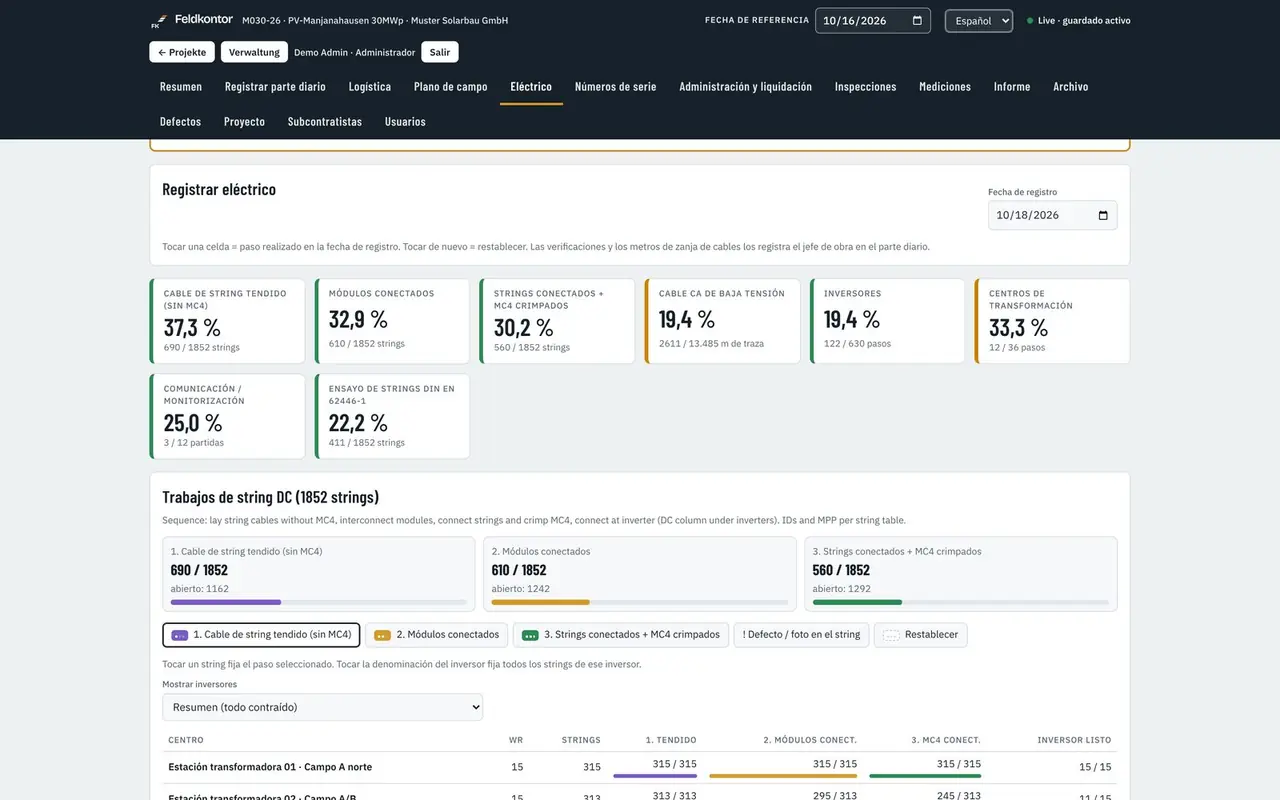Open calendar picker in Fecha de referencia
Viewport: 1280px width, 800px height.
click(917, 20)
